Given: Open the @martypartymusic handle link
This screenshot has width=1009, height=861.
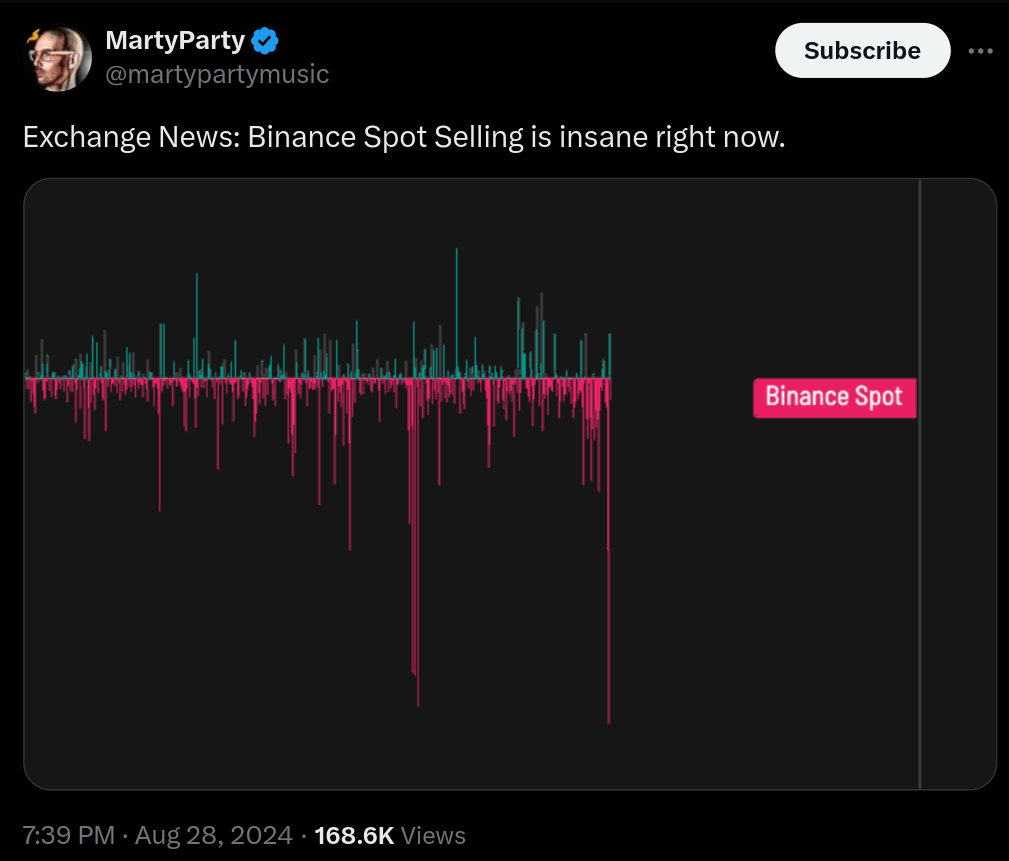Looking at the screenshot, I should [216, 74].
